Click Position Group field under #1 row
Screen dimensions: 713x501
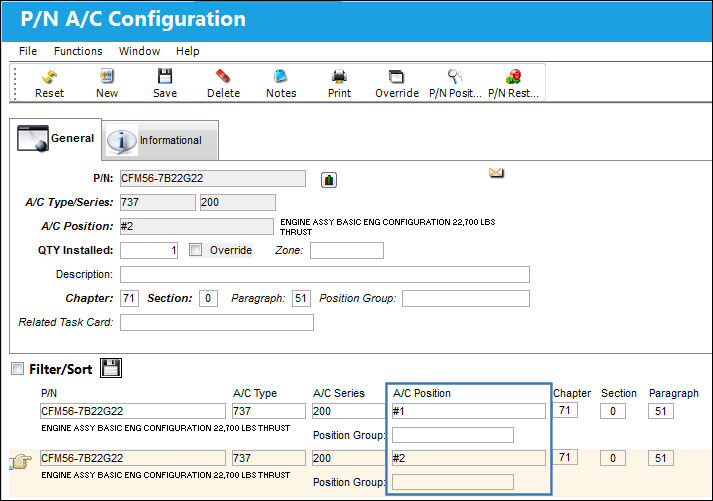coord(453,435)
